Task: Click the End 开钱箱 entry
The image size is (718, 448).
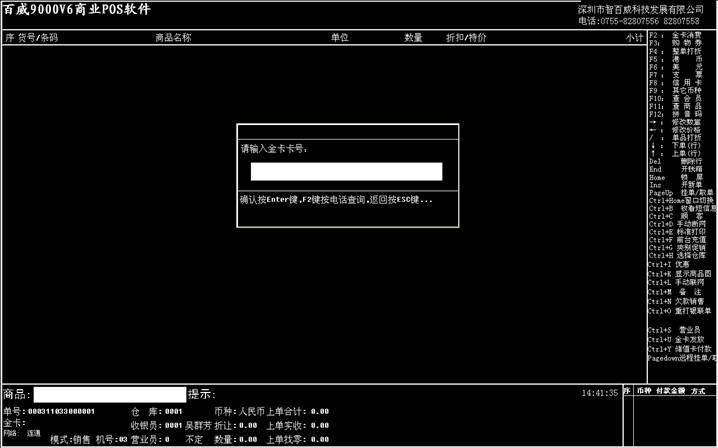Action: pyautogui.click(x=675, y=169)
